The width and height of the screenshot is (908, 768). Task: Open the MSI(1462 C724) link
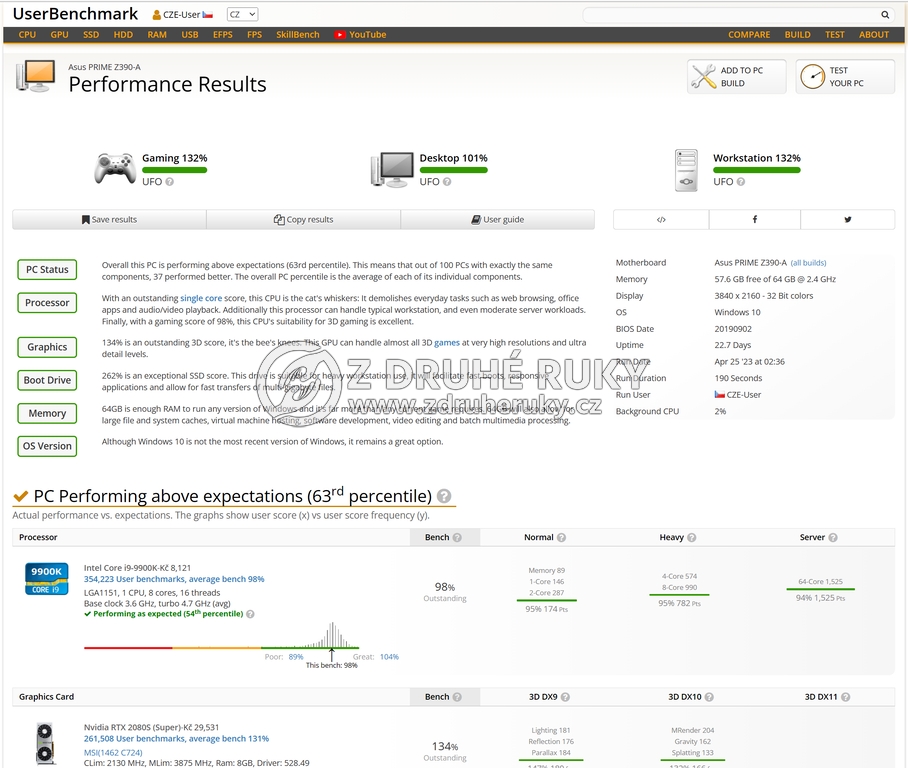113,753
